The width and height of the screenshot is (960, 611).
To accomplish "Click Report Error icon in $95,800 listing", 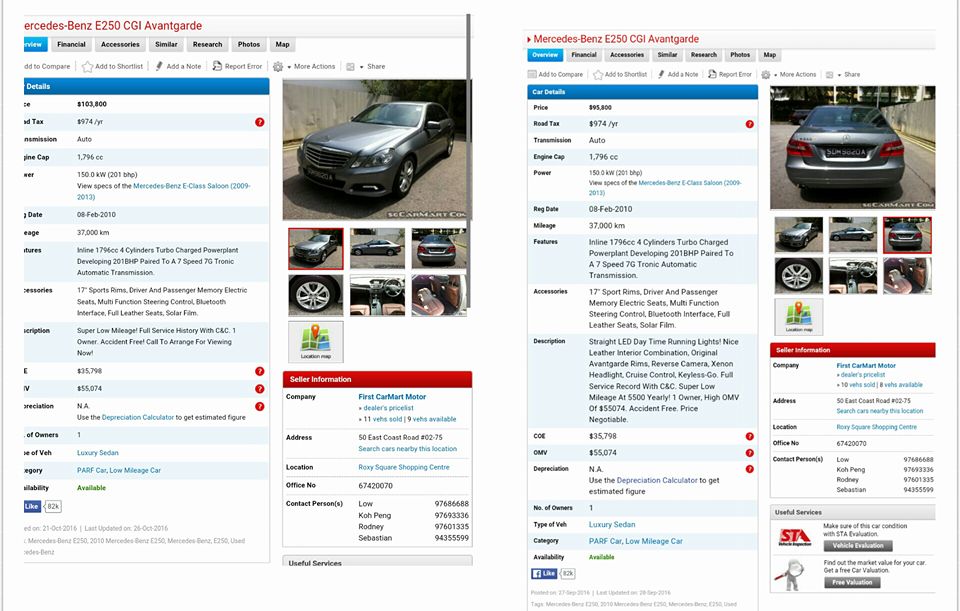I will (712, 74).
